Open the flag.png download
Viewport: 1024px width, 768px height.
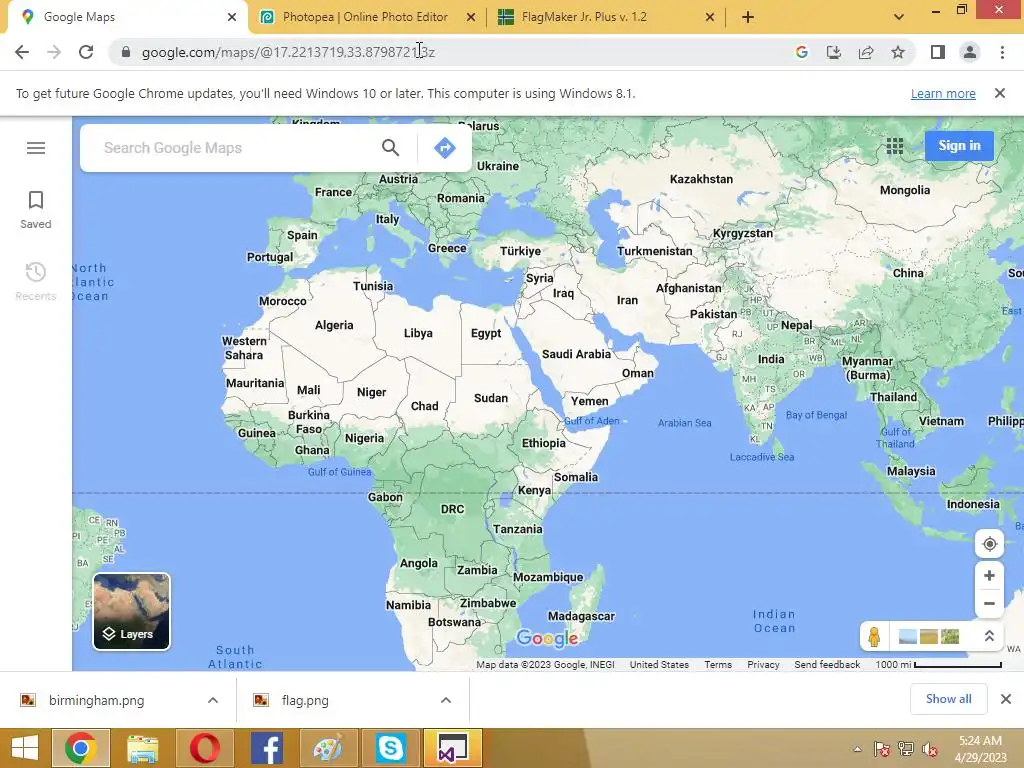[305, 700]
